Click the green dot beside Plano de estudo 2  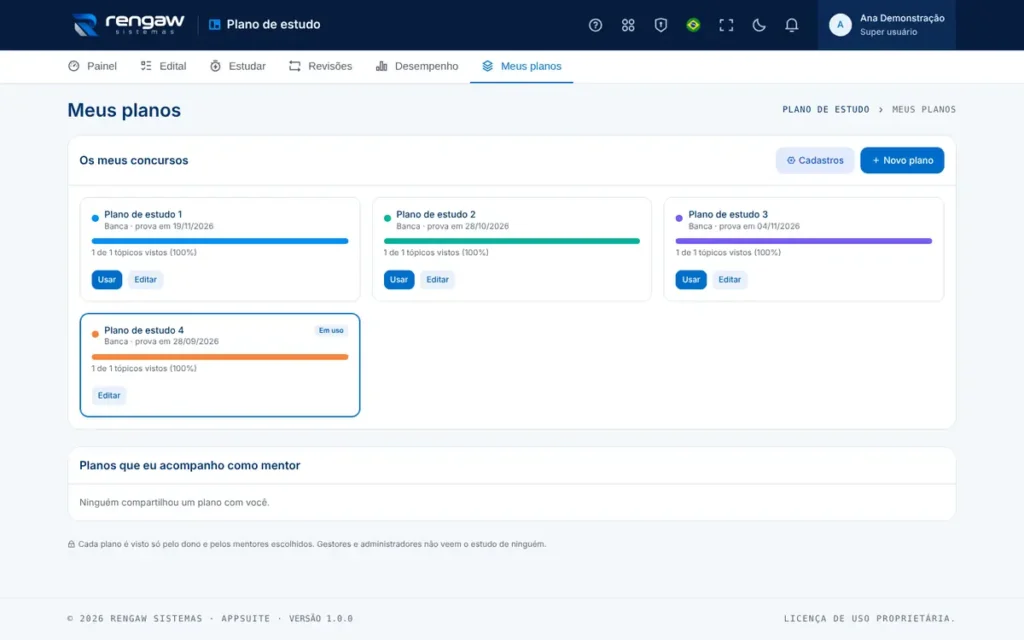click(387, 218)
